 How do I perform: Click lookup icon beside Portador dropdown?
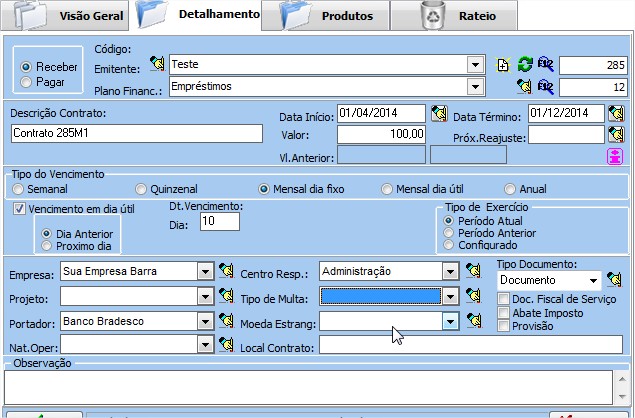coord(227,321)
